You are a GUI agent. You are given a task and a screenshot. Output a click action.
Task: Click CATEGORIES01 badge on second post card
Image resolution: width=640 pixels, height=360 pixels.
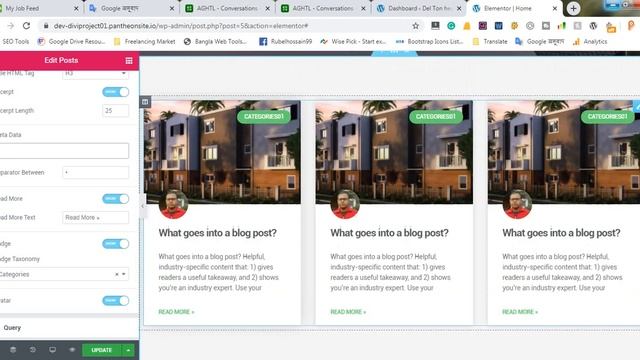point(436,117)
